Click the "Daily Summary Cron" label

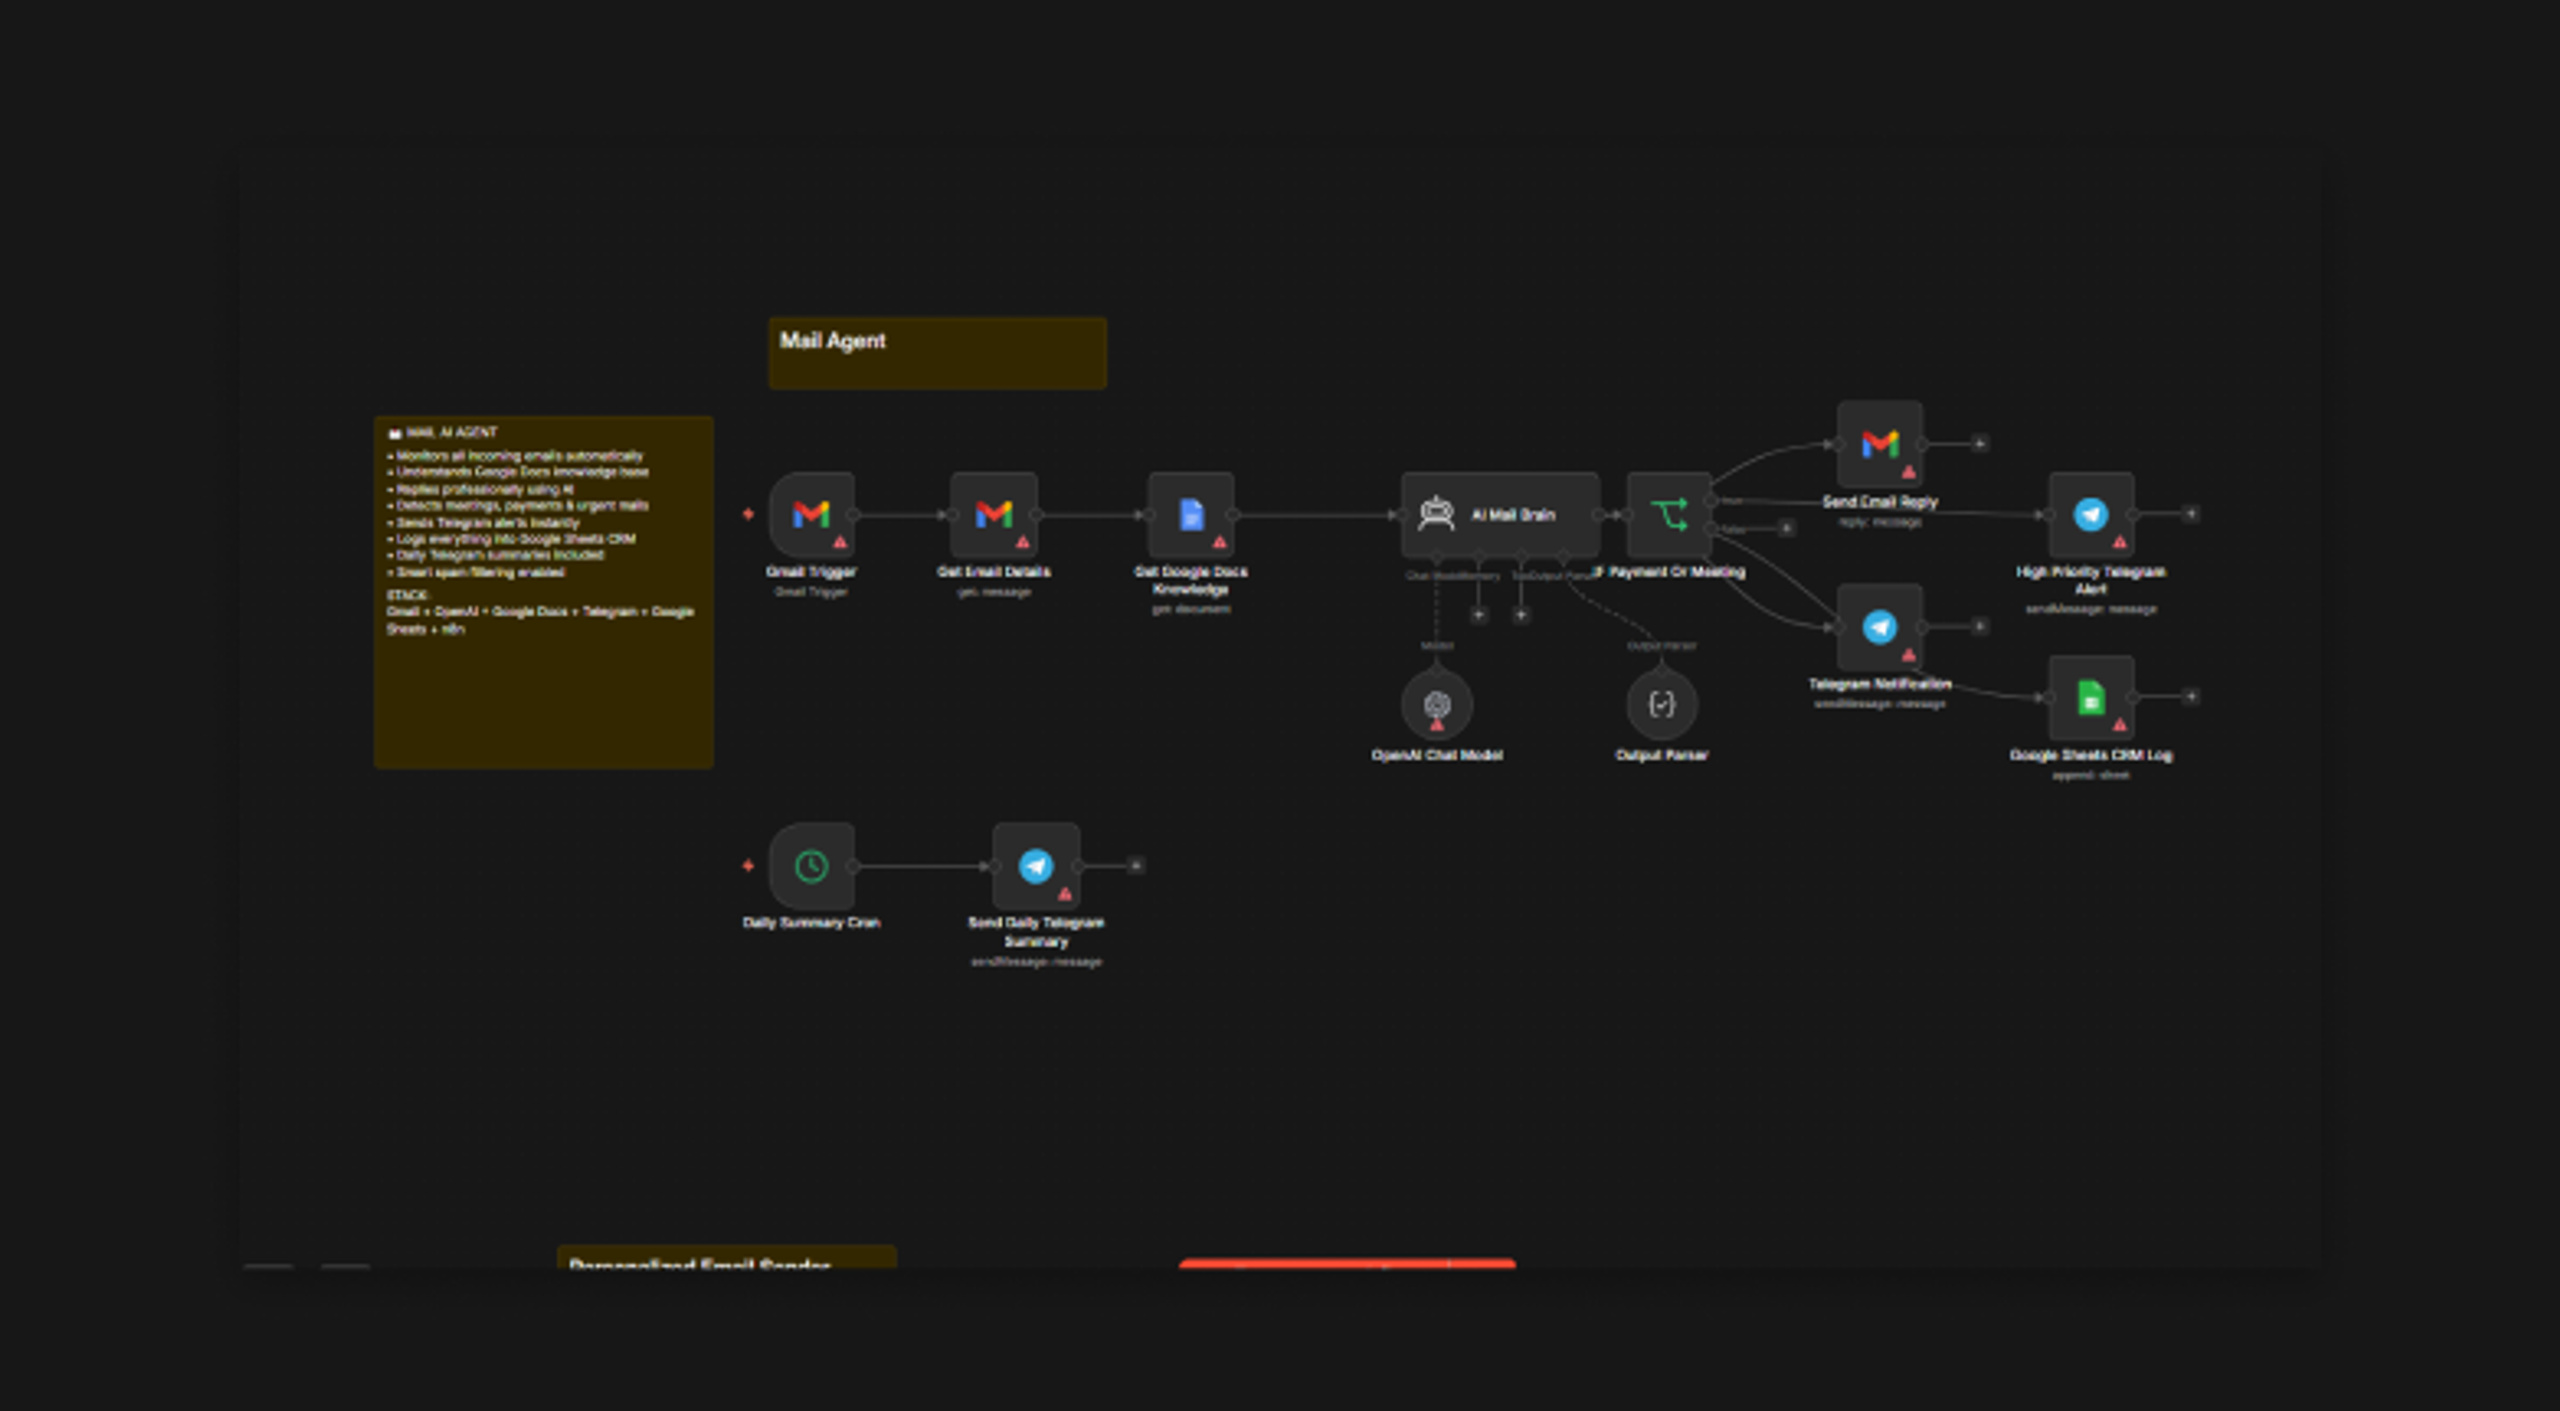811,923
